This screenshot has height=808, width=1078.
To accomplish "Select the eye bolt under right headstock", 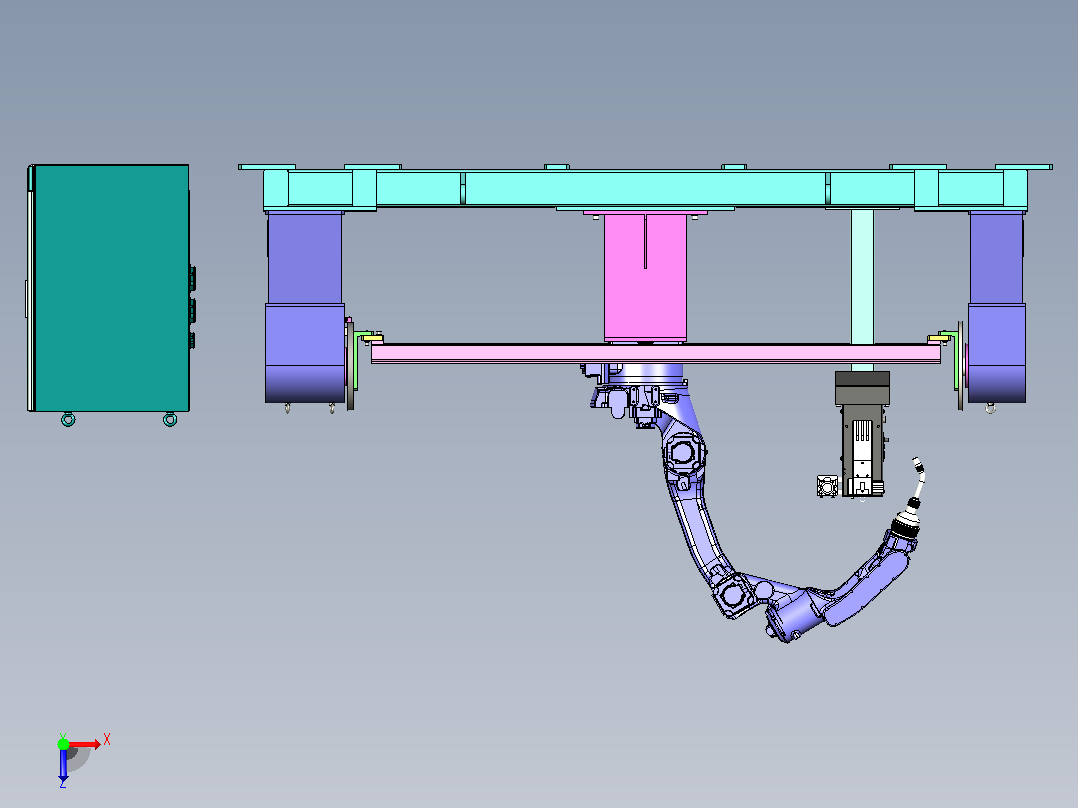I will [990, 408].
